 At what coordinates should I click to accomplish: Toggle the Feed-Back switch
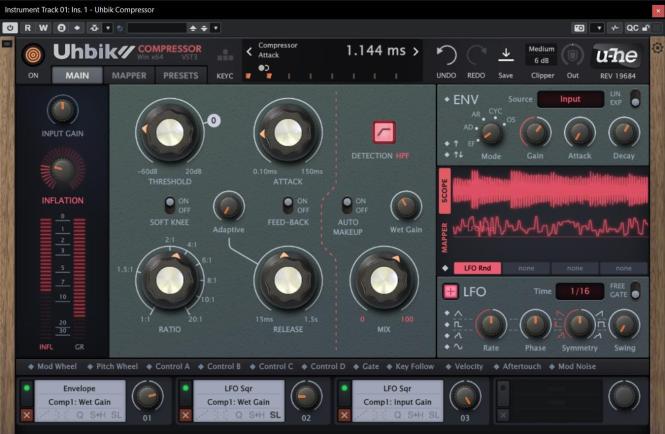288,205
